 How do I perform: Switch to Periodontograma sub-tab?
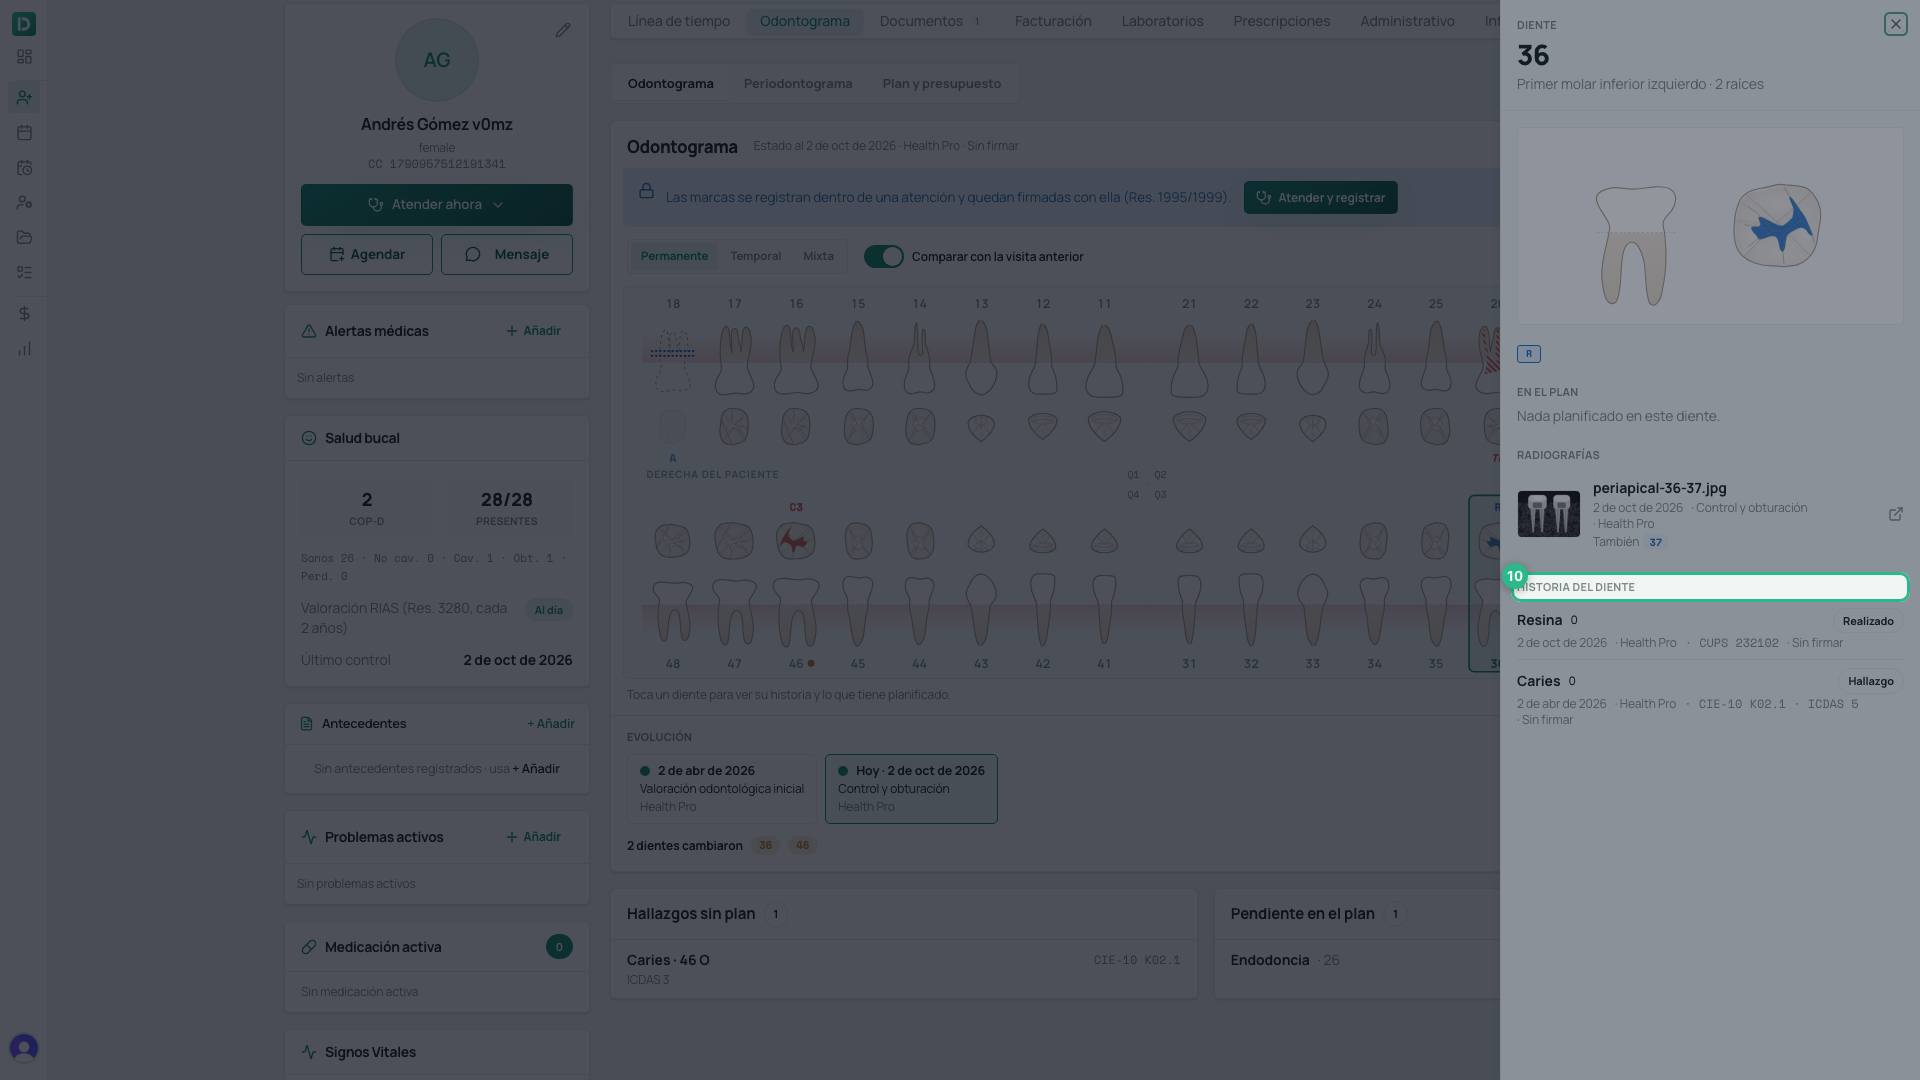798,84
